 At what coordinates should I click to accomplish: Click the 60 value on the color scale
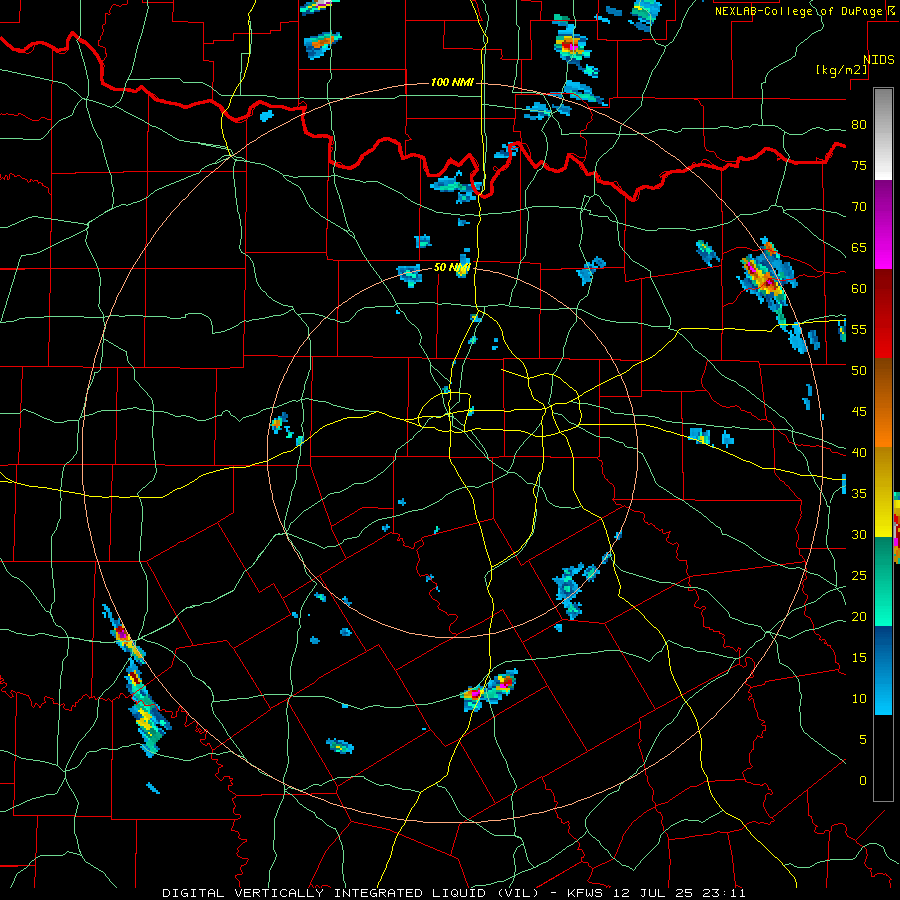pos(859,289)
